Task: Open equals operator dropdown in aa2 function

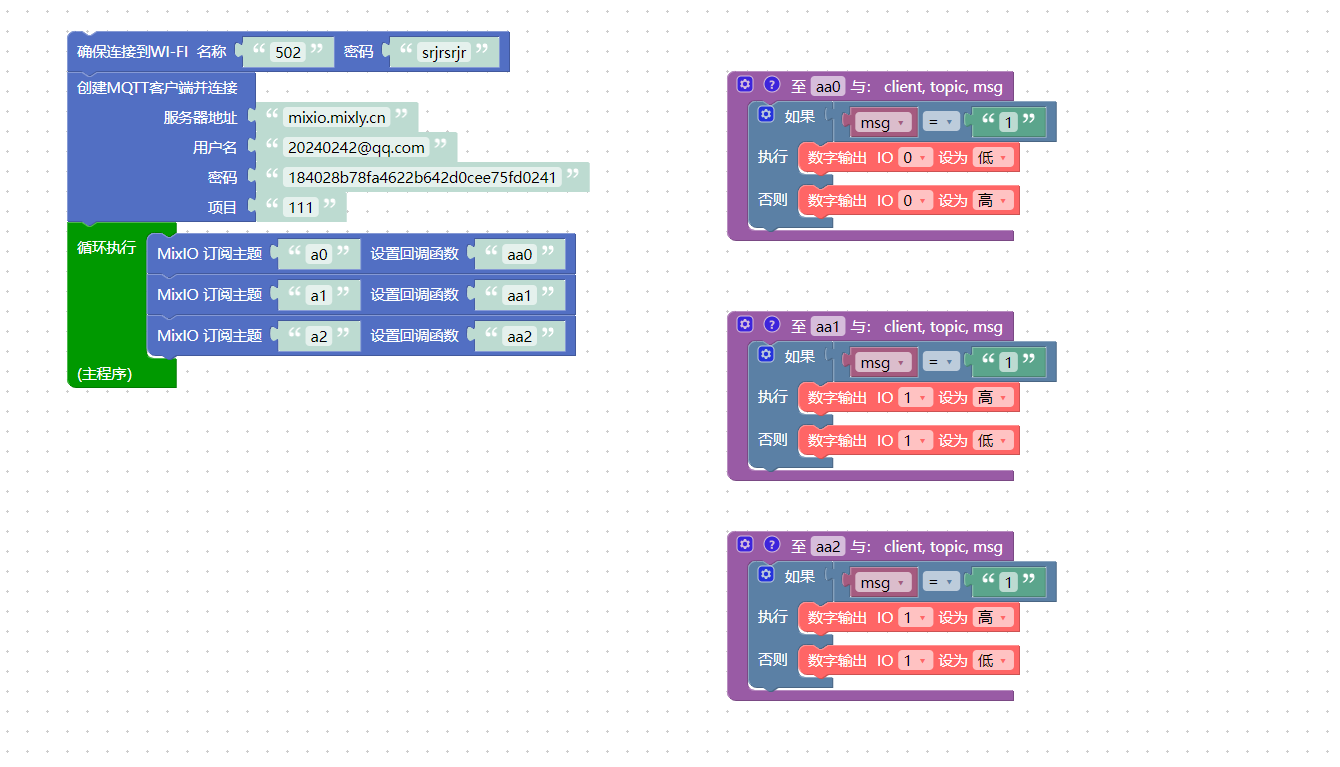Action: (x=941, y=583)
